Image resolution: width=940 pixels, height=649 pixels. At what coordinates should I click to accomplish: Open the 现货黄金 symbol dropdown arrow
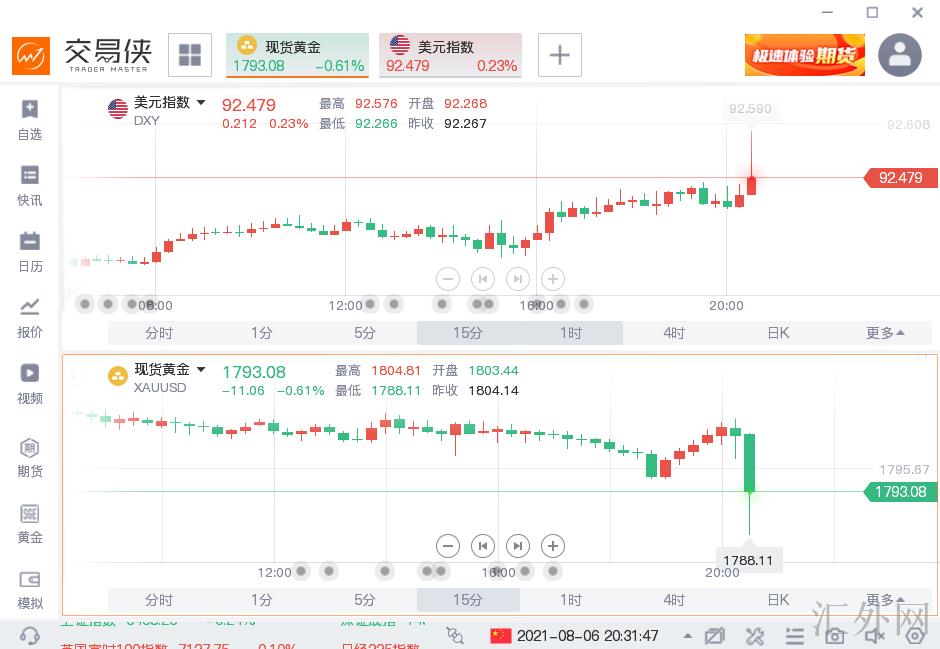(201, 370)
